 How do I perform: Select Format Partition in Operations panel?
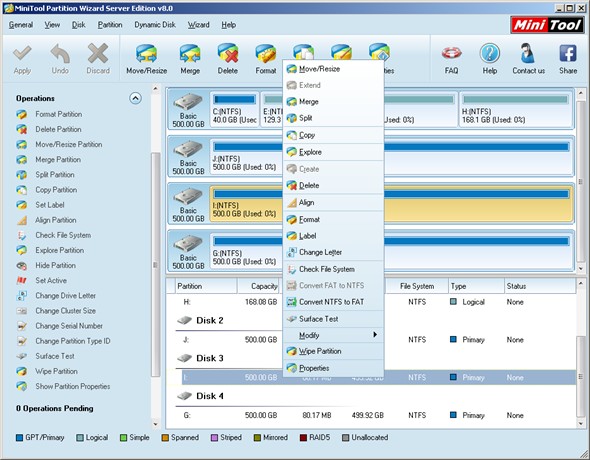pyautogui.click(x=59, y=114)
